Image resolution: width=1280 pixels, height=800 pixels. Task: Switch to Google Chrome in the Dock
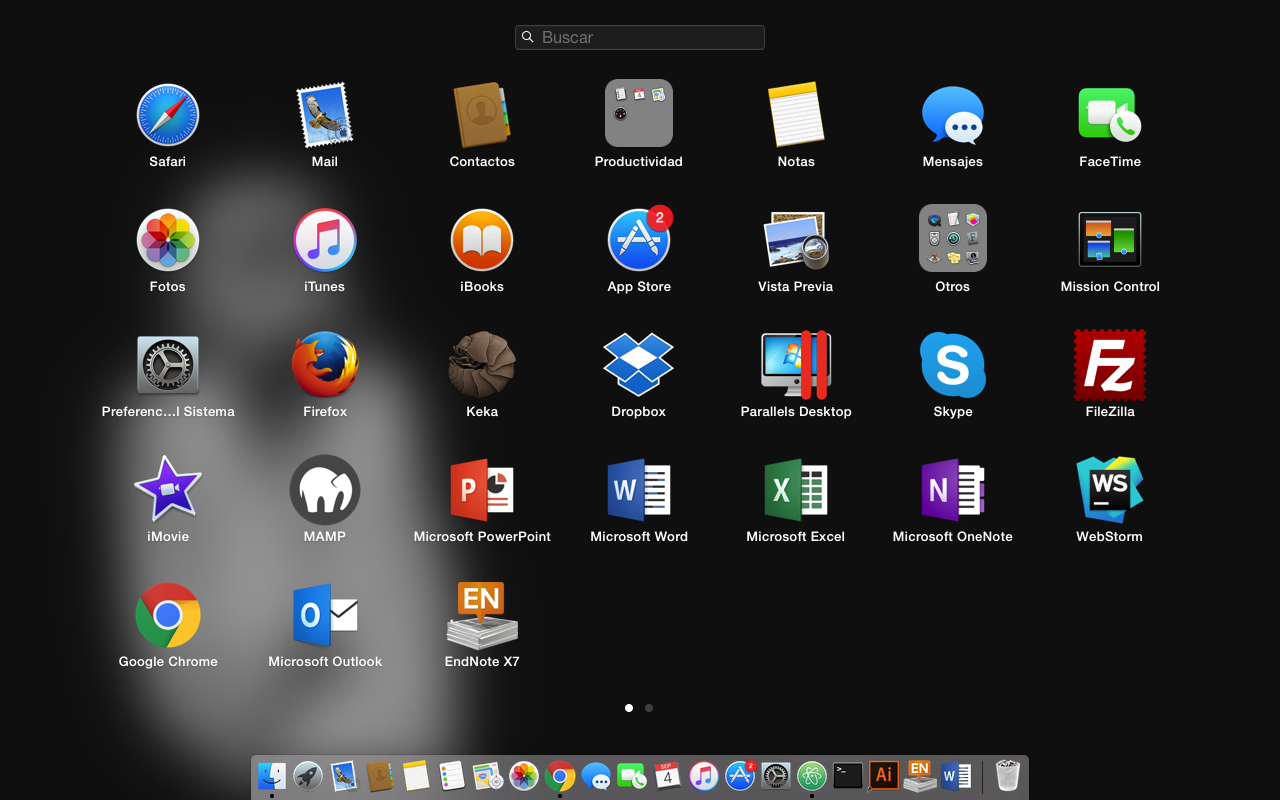point(560,776)
